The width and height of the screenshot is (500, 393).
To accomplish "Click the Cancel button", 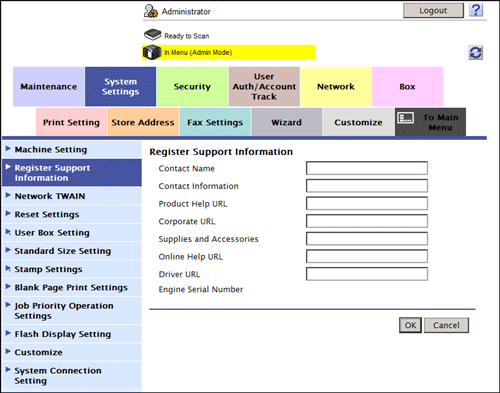I will (x=446, y=325).
